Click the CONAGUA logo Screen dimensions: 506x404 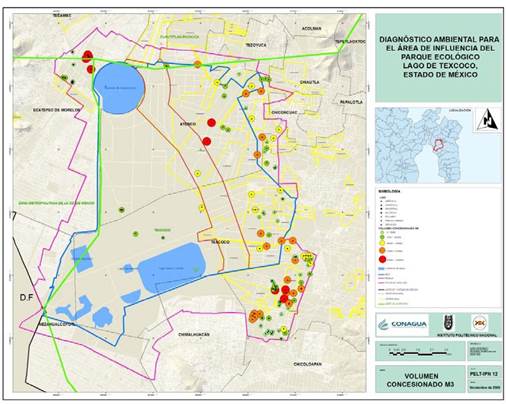tap(403, 324)
